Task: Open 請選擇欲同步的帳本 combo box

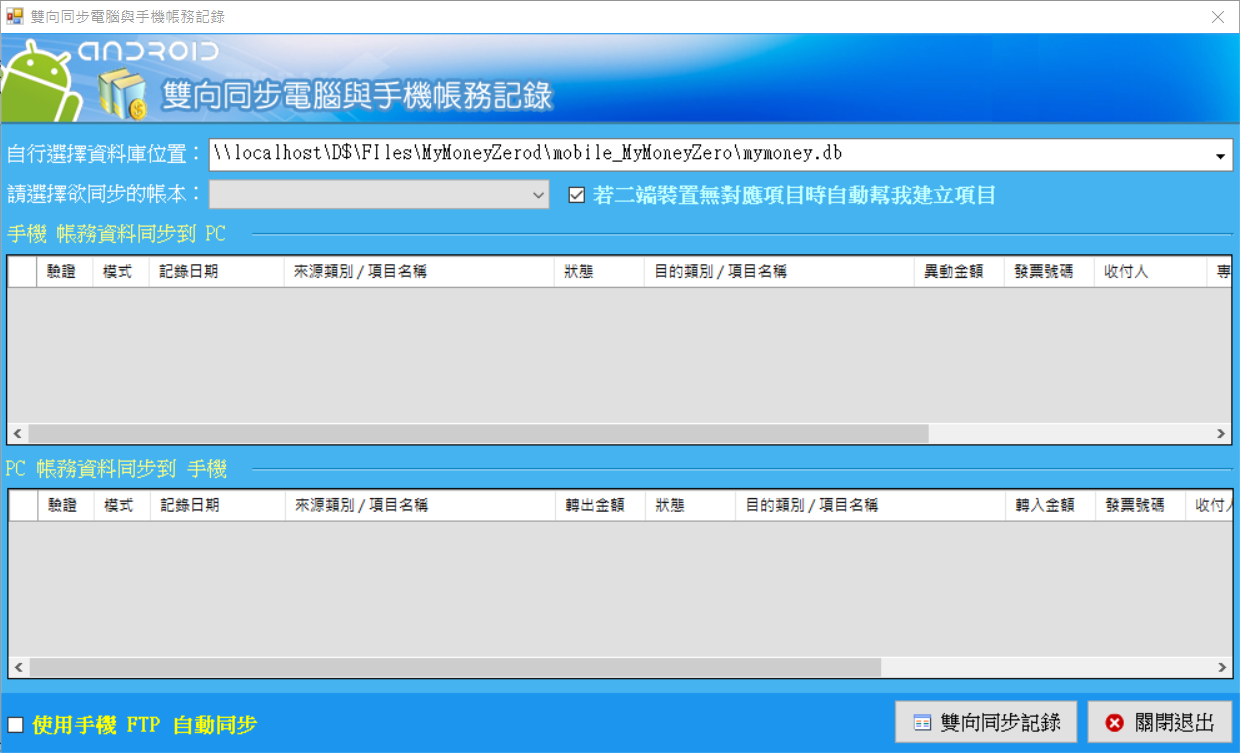Action: point(379,194)
